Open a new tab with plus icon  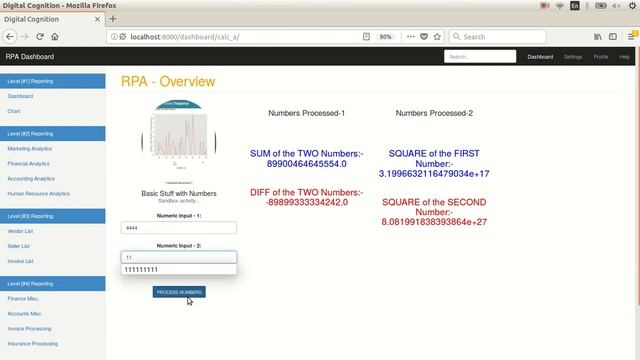pos(113,19)
